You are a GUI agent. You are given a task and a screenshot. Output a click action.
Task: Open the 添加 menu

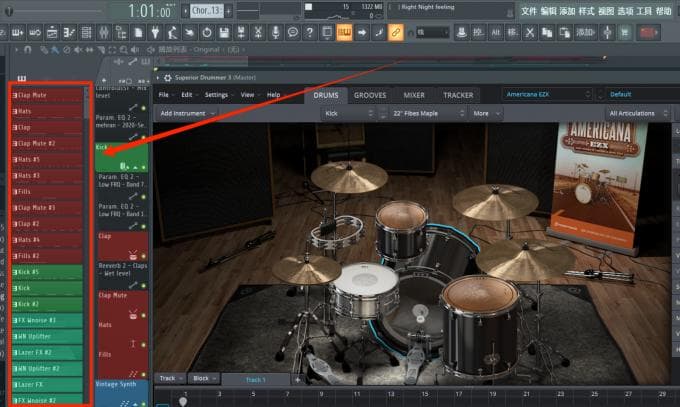567,11
